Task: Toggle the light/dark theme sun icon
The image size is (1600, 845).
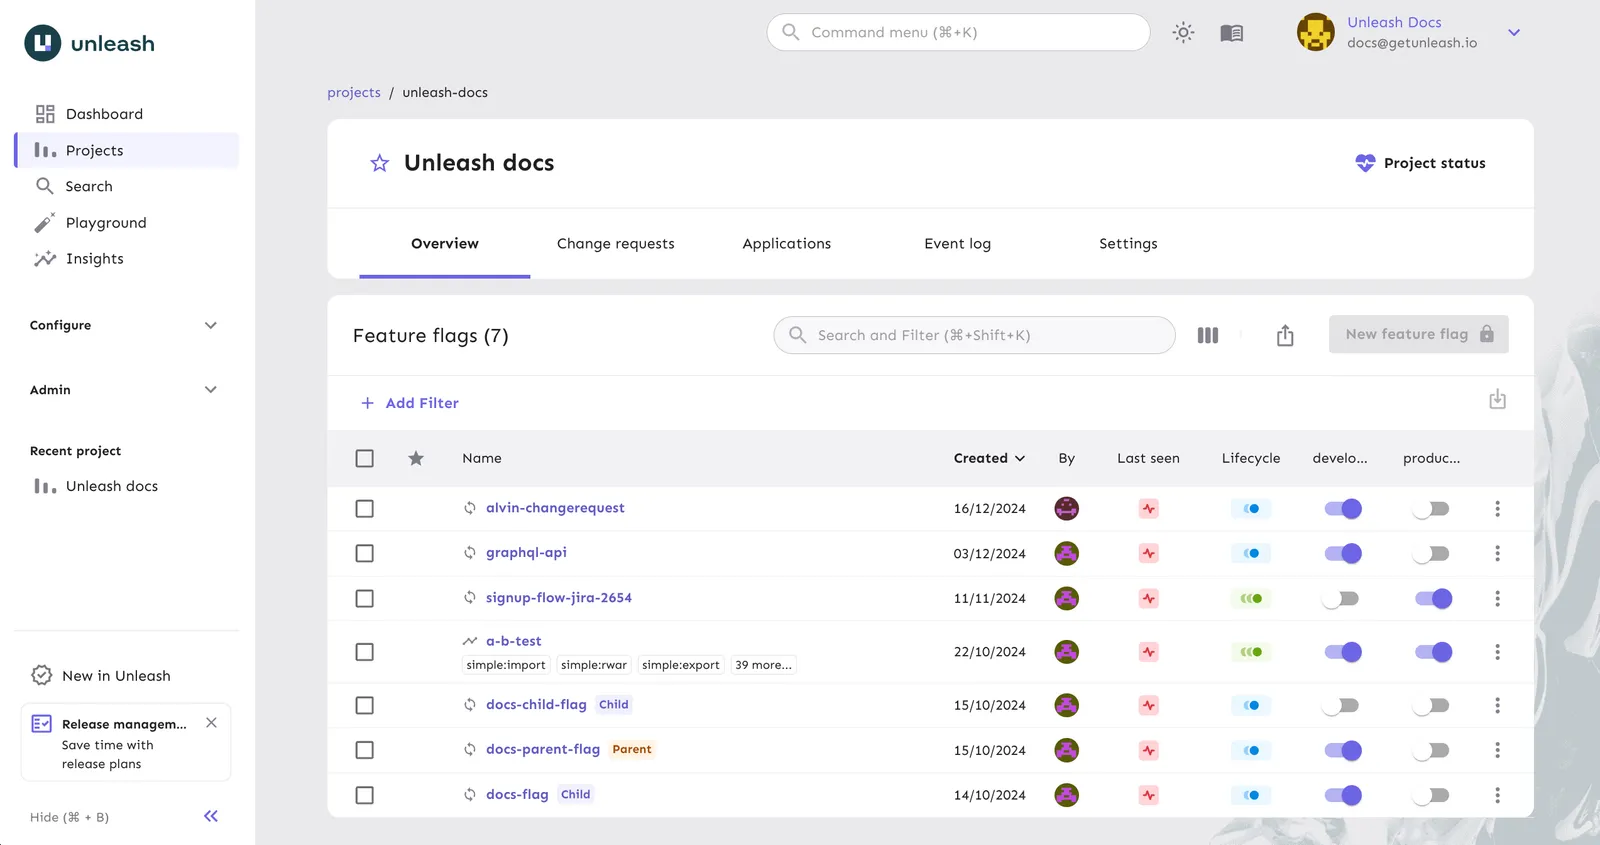Action: pyautogui.click(x=1183, y=32)
